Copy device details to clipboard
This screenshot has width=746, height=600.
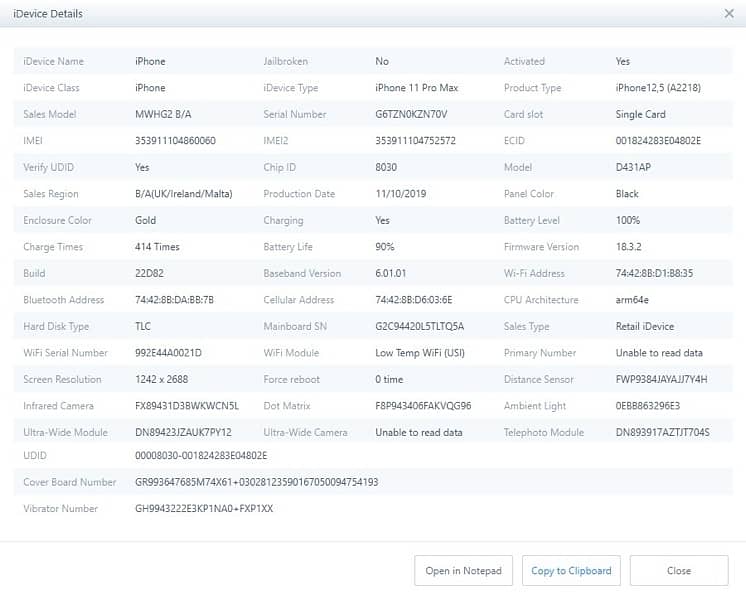[x=571, y=570]
